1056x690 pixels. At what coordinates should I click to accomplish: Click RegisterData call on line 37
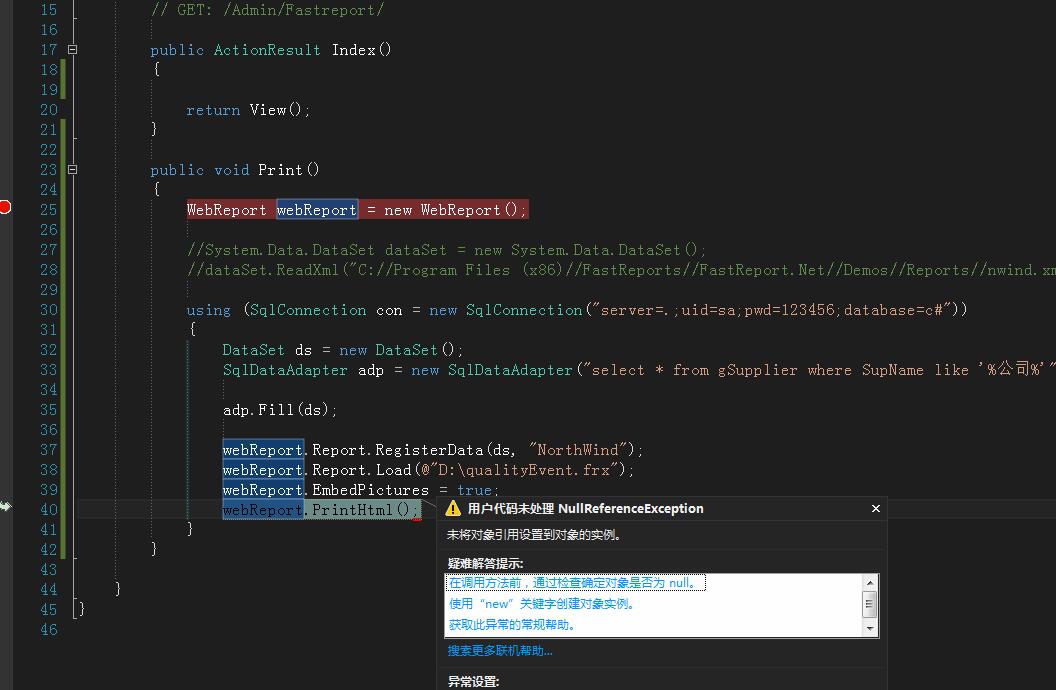[x=433, y=450]
